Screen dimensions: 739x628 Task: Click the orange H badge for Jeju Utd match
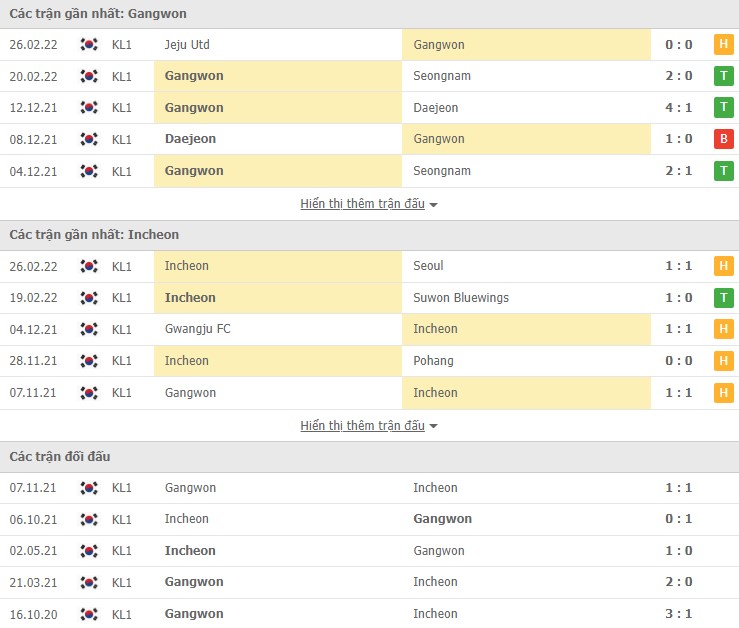723,45
